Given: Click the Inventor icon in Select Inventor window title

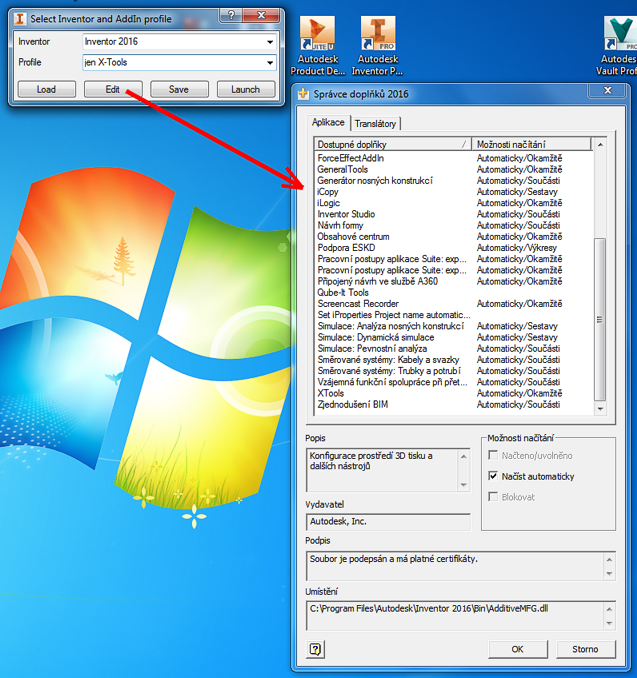Looking at the screenshot, I should (19, 19).
